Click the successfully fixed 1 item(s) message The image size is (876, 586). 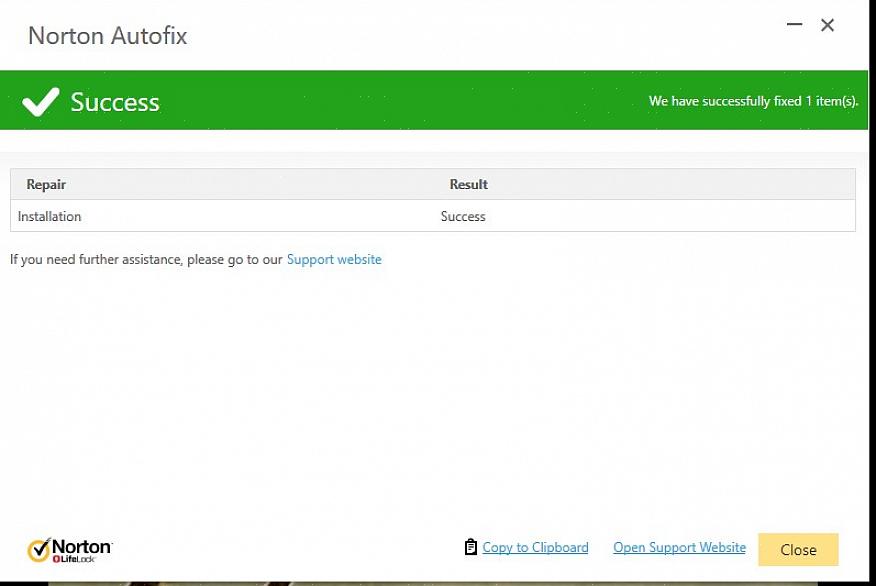point(753,101)
